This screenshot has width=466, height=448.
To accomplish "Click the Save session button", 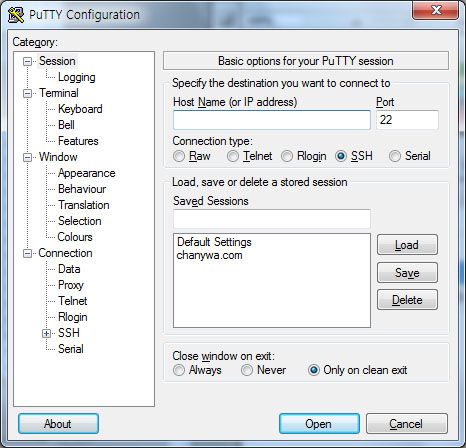I will [407, 273].
